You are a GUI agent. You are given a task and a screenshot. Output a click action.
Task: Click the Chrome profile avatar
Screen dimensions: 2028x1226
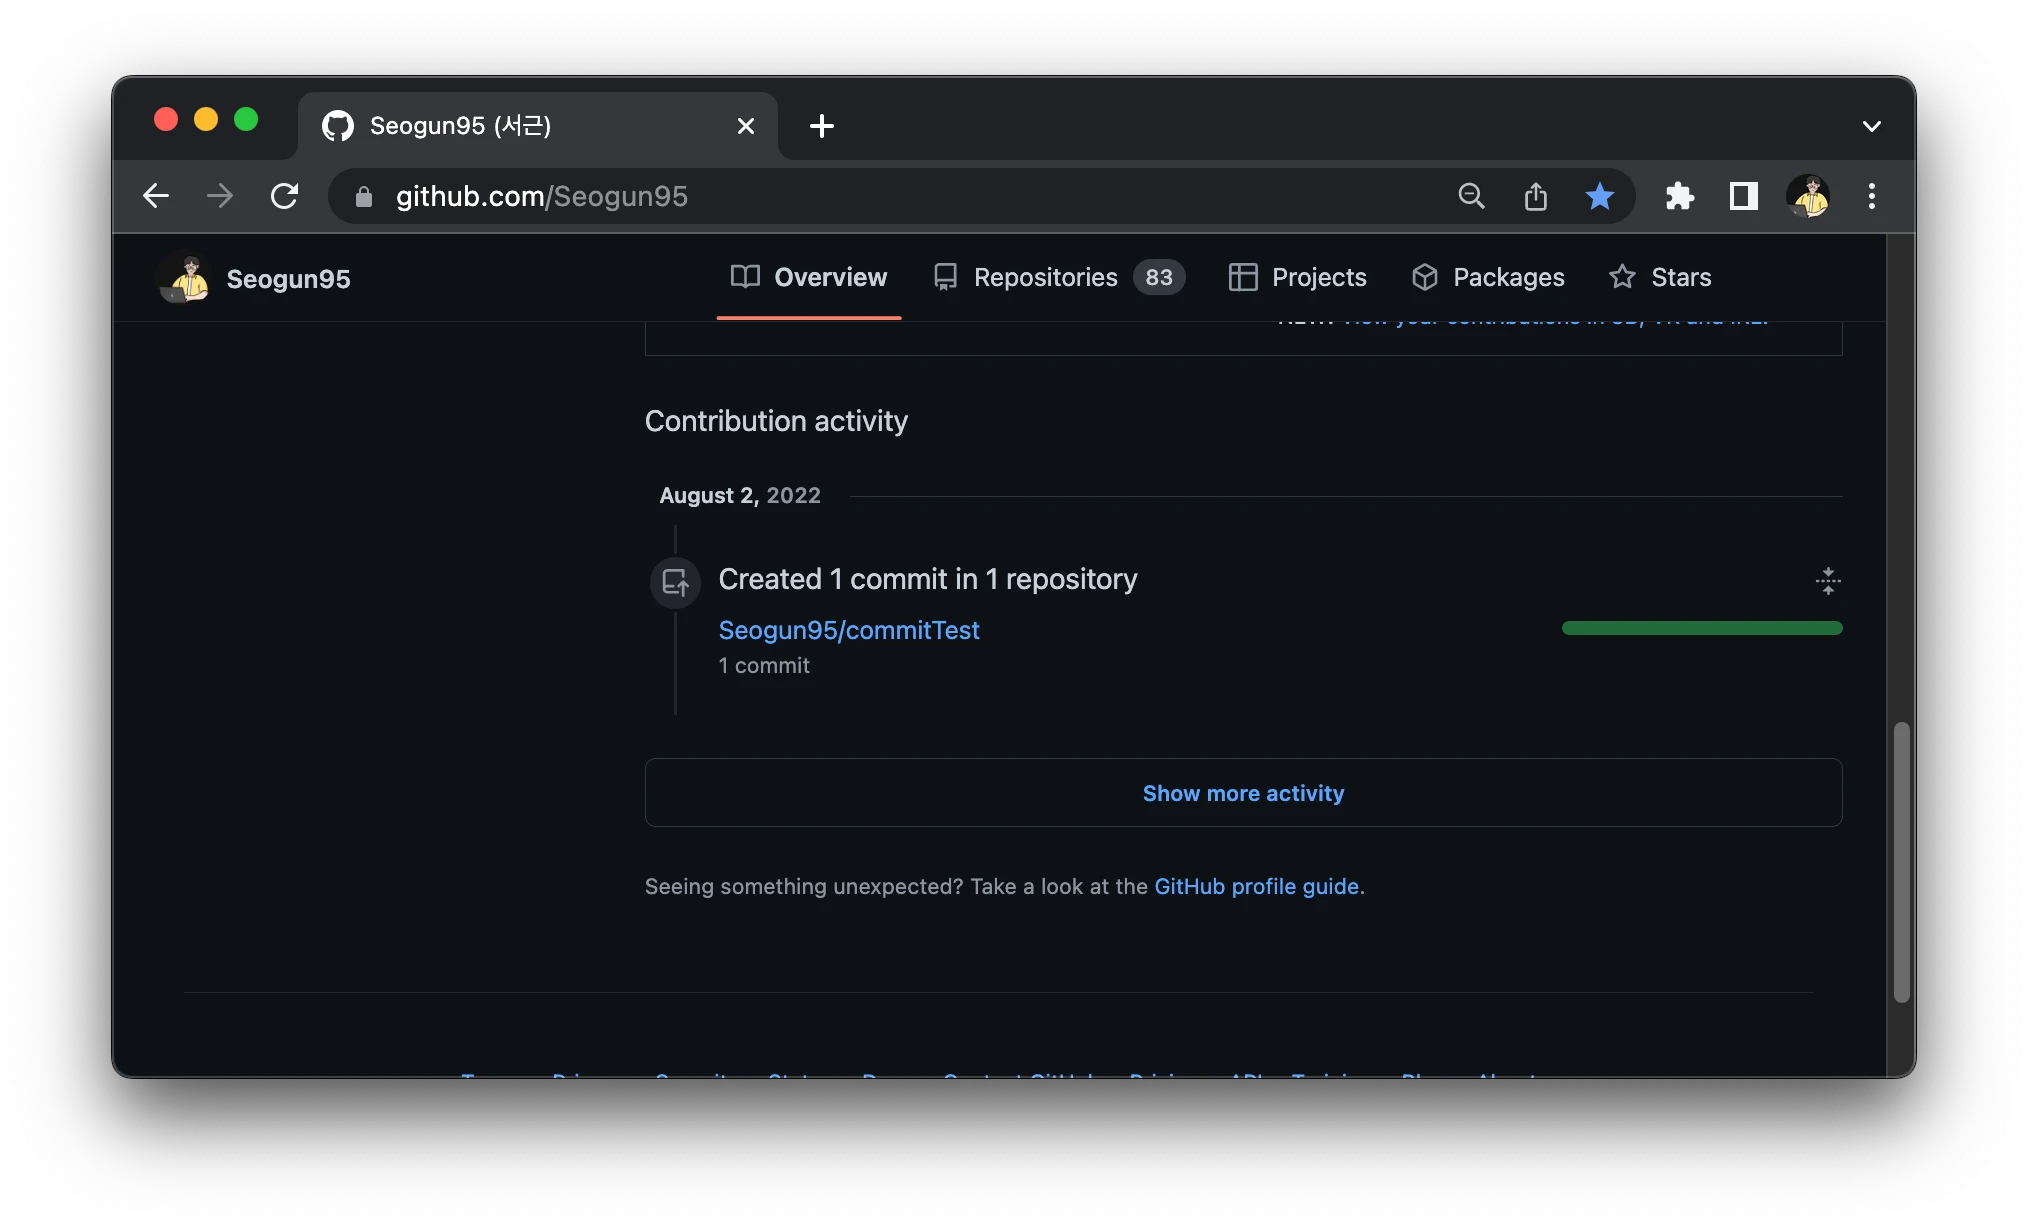click(x=1809, y=196)
